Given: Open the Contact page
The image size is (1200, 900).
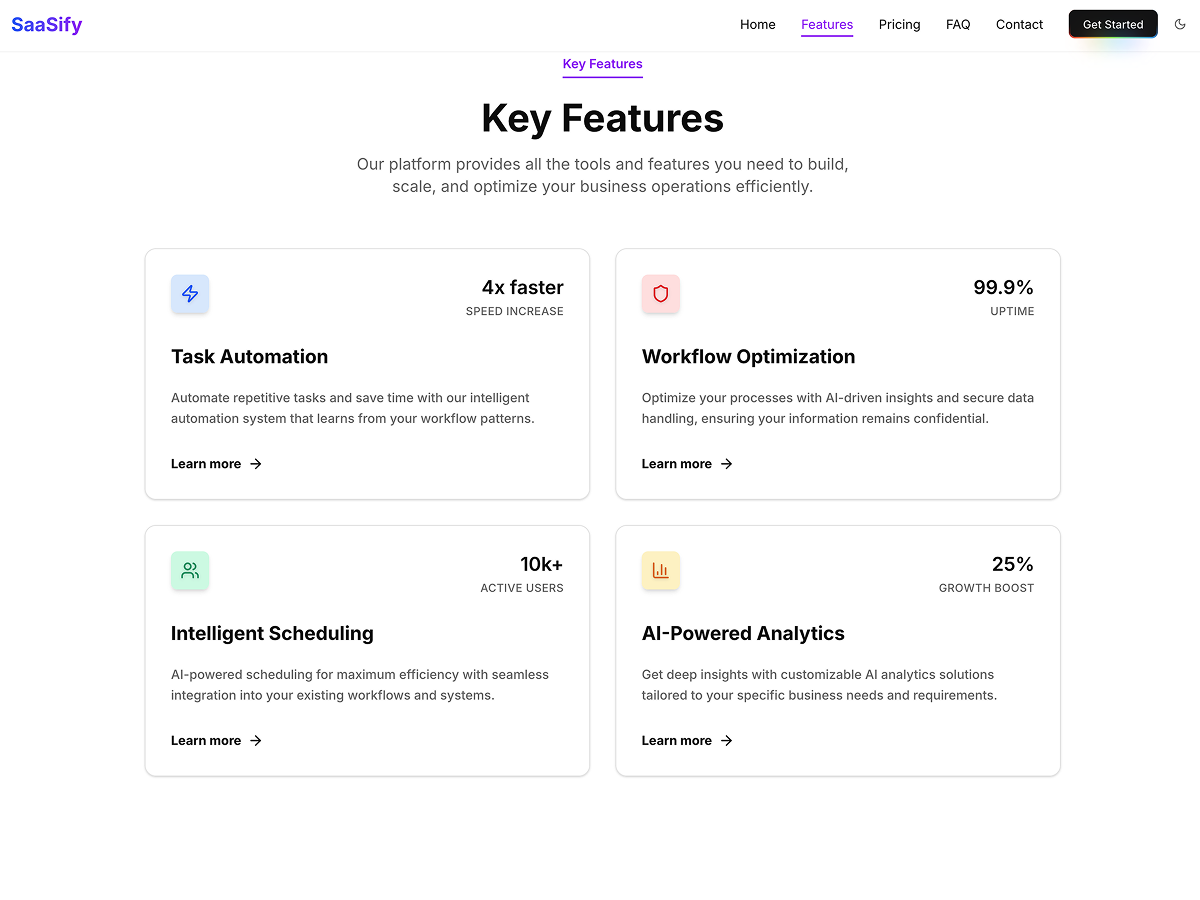Looking at the screenshot, I should 1019,24.
